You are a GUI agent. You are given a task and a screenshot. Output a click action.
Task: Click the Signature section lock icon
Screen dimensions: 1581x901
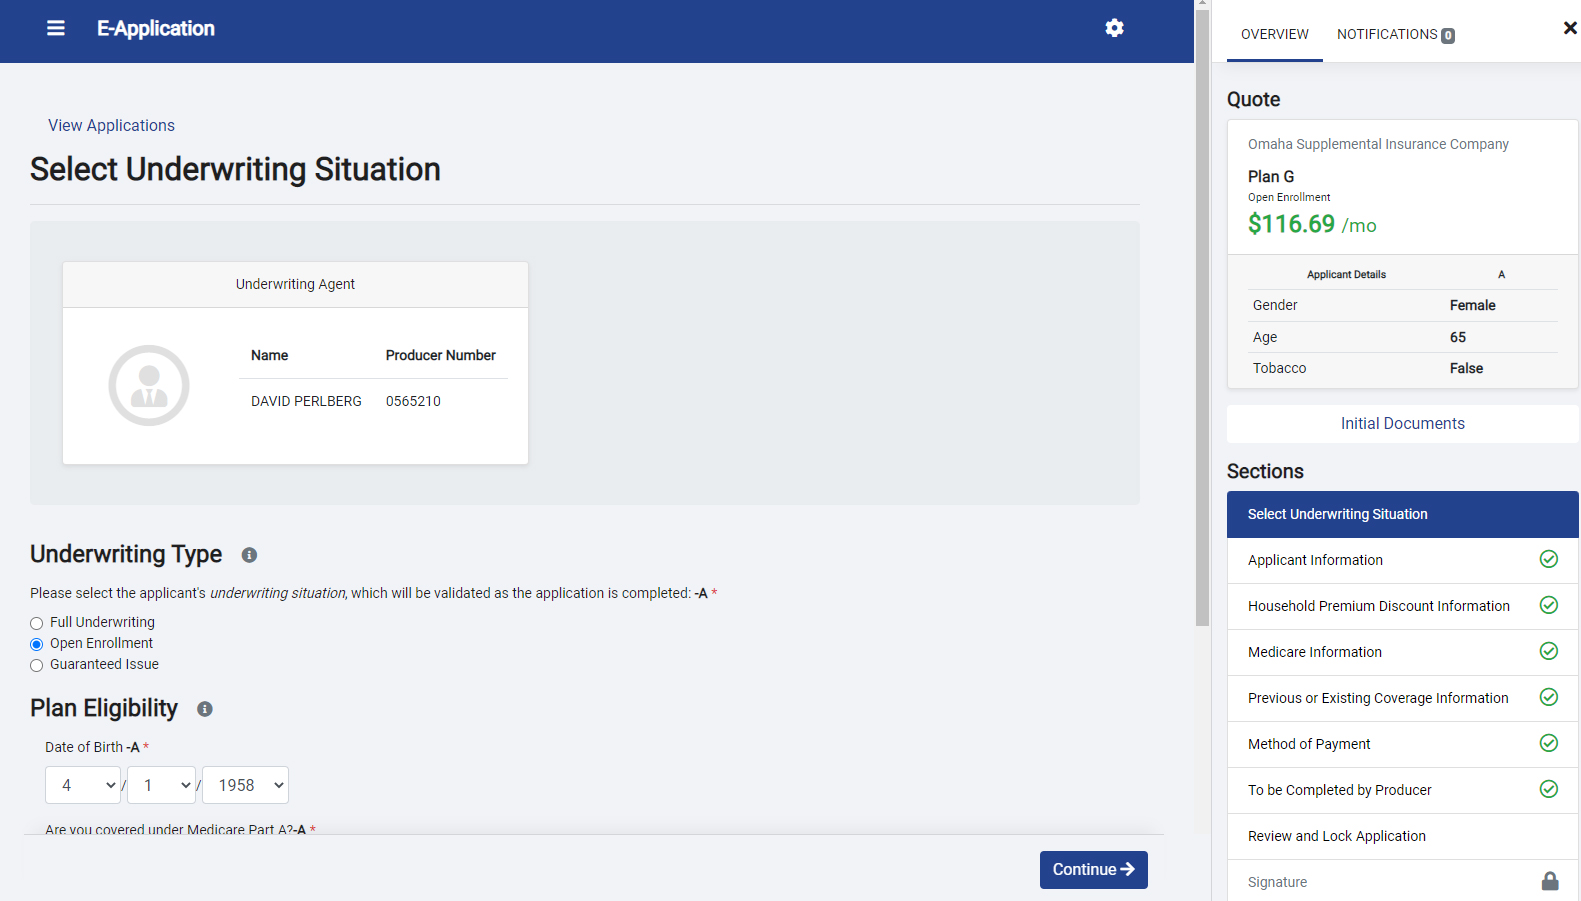pyautogui.click(x=1549, y=881)
